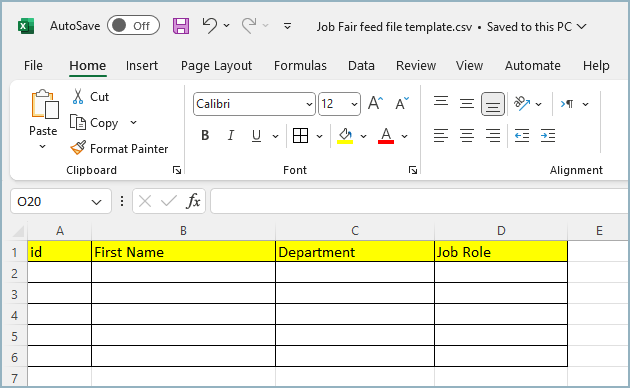Screen dimensions: 630x388
Task: Open the borders options dropdown
Action: pos(319,136)
